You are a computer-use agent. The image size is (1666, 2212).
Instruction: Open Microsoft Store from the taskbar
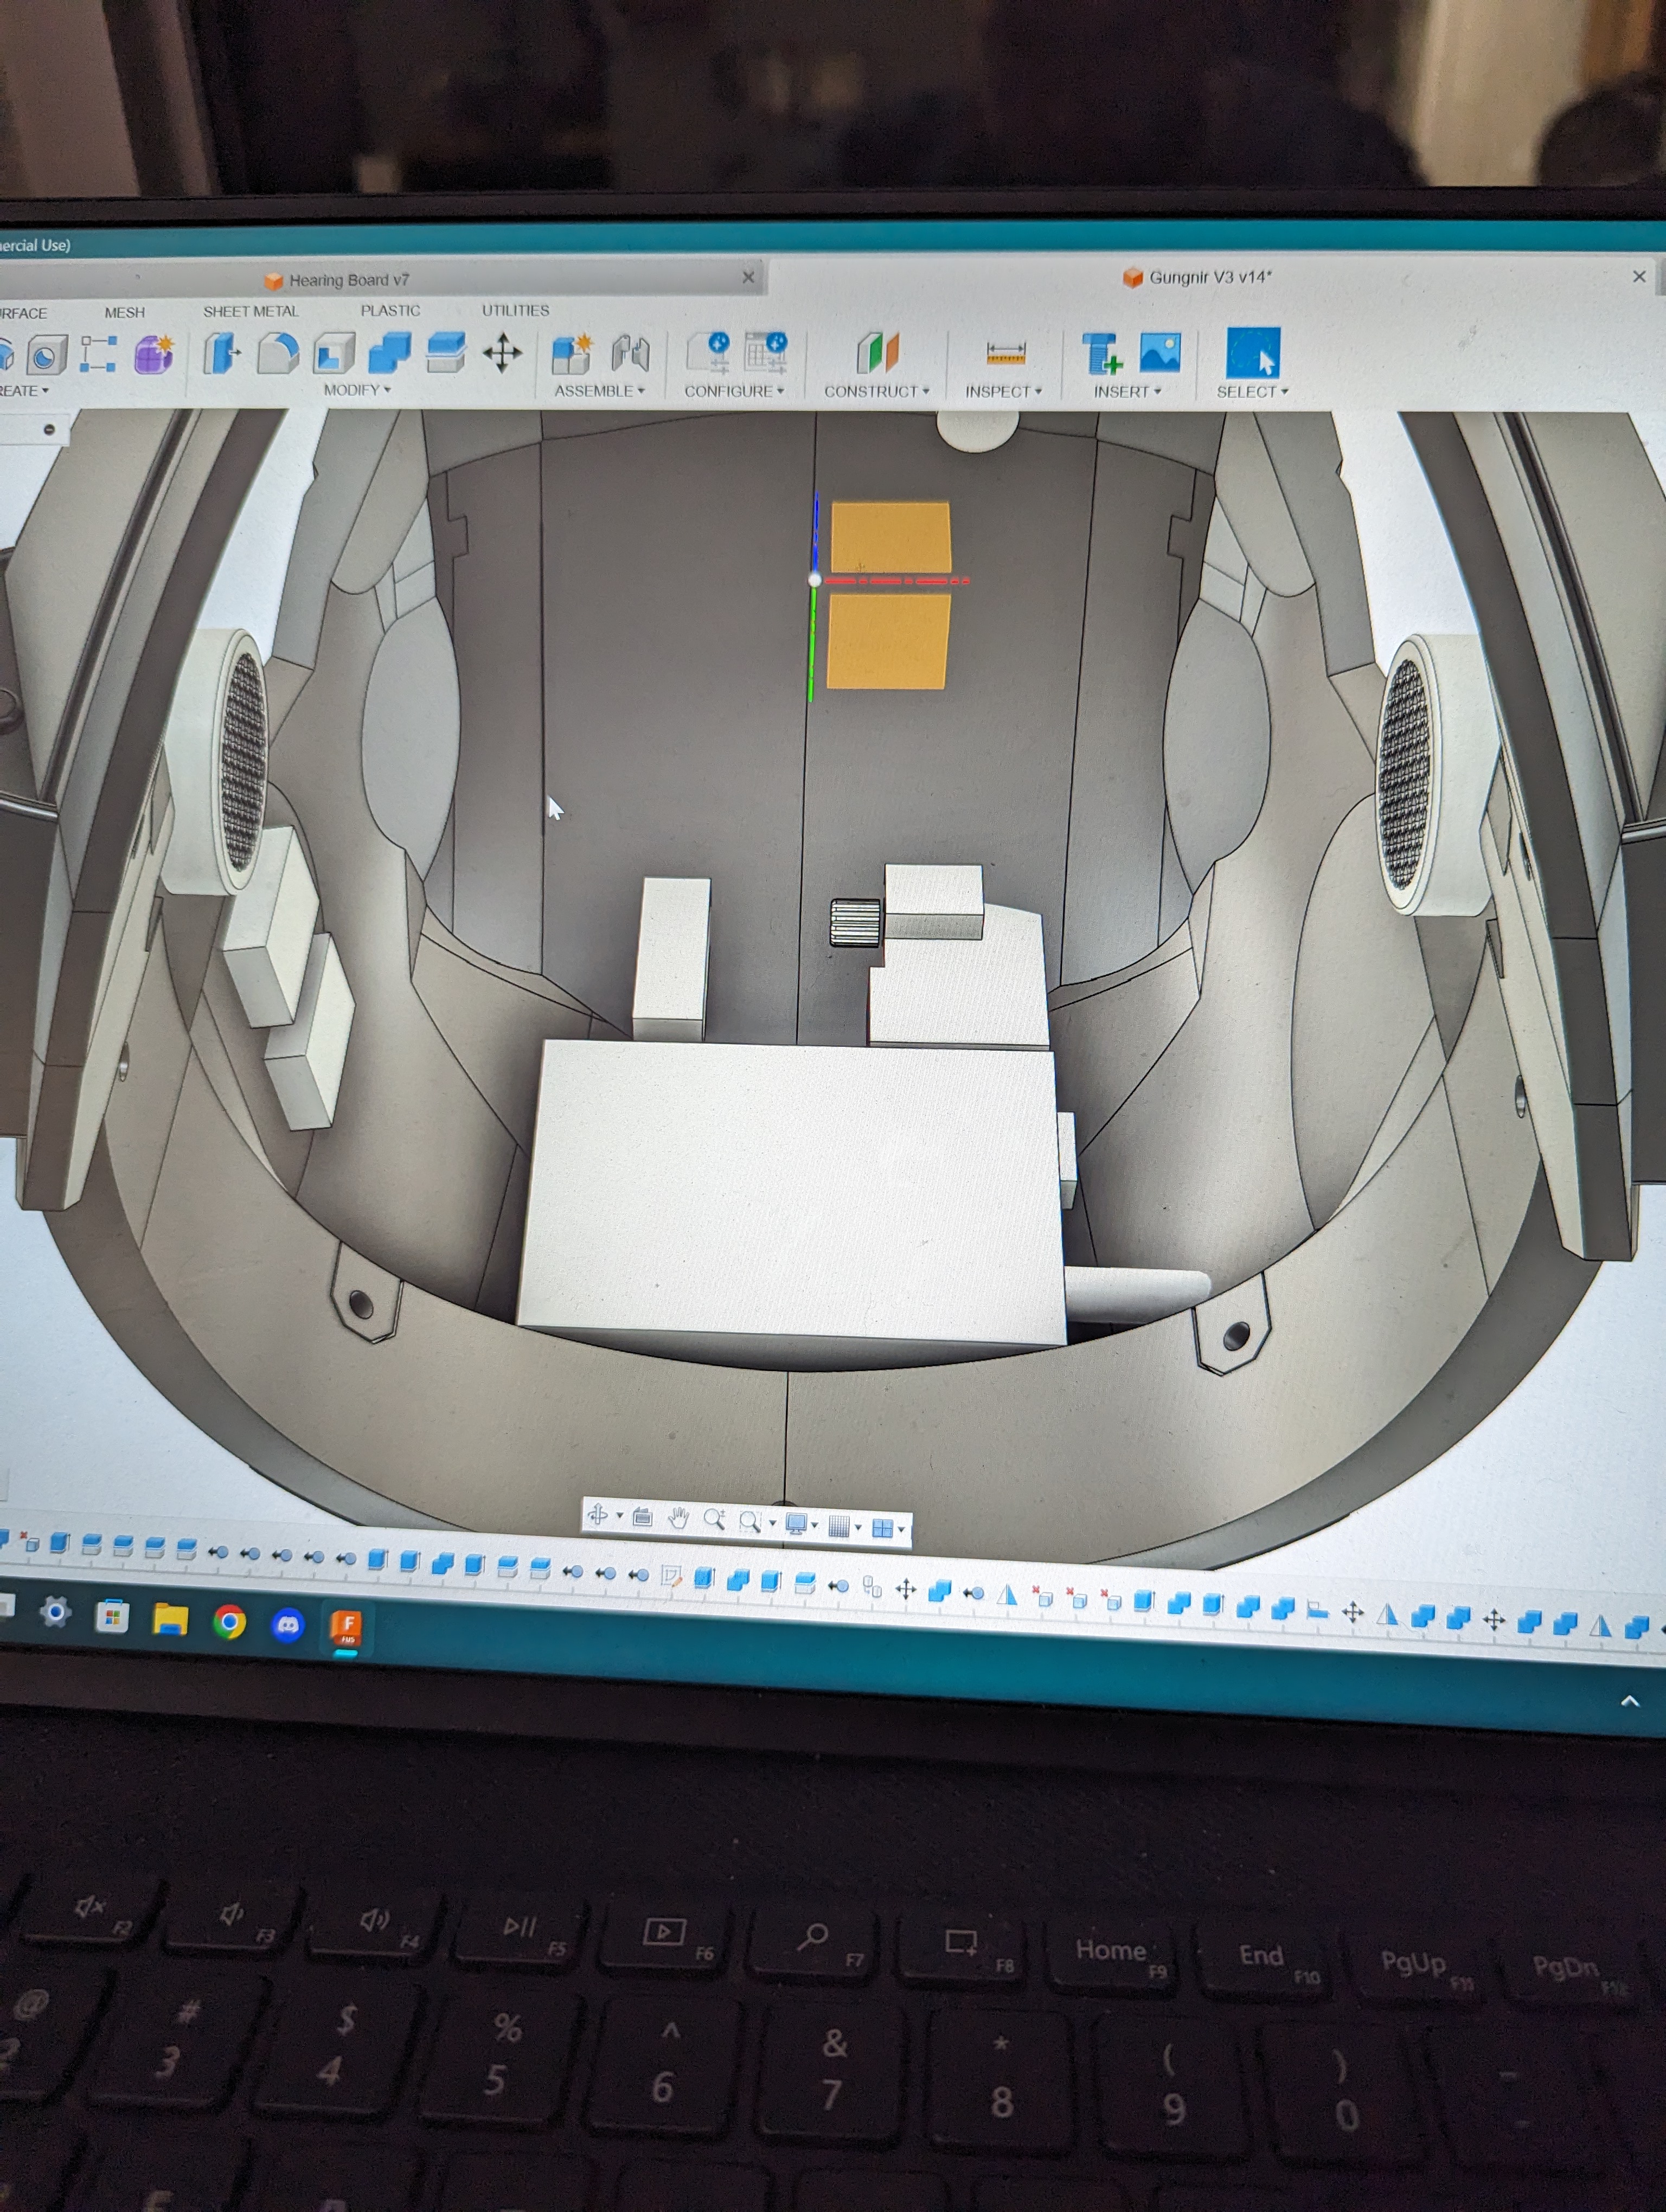point(112,1615)
